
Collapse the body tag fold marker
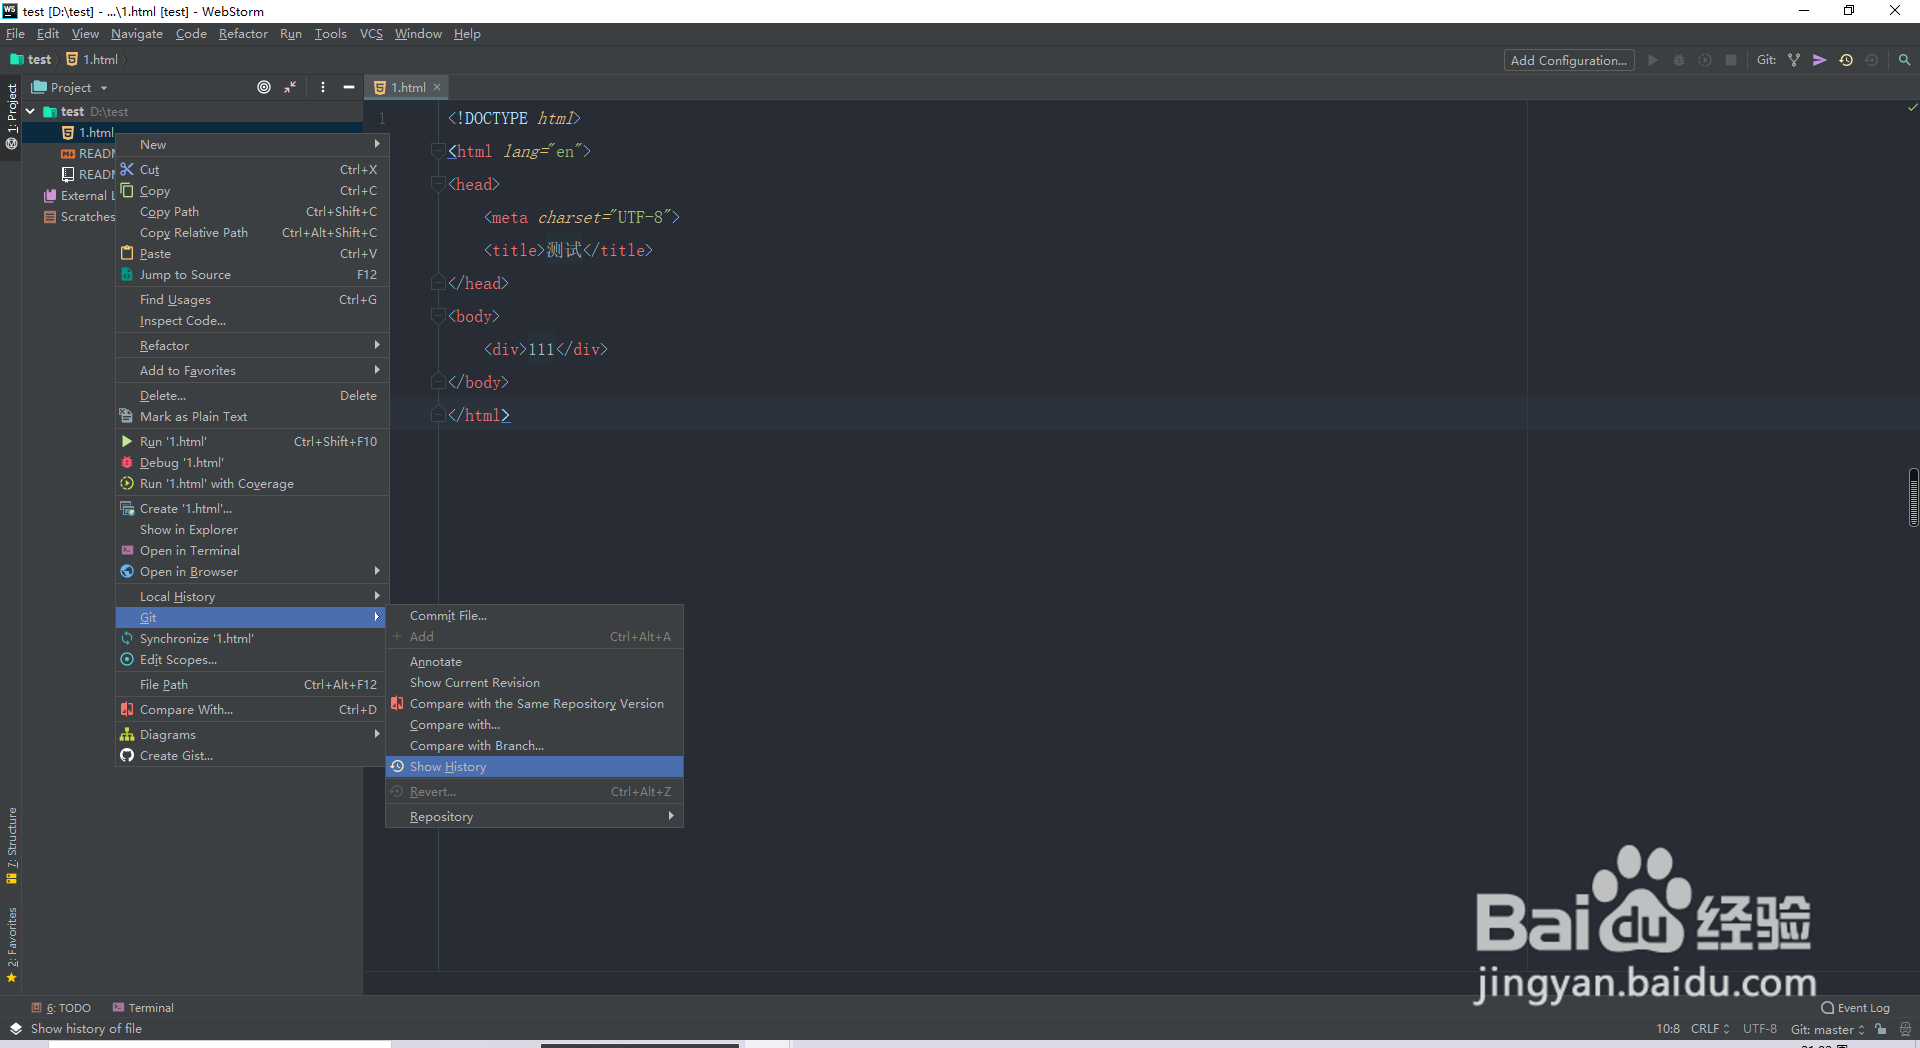tap(437, 316)
